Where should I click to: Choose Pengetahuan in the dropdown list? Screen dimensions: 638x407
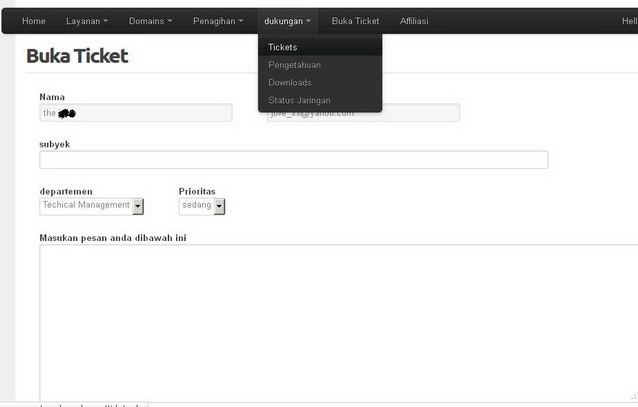tap(294, 65)
